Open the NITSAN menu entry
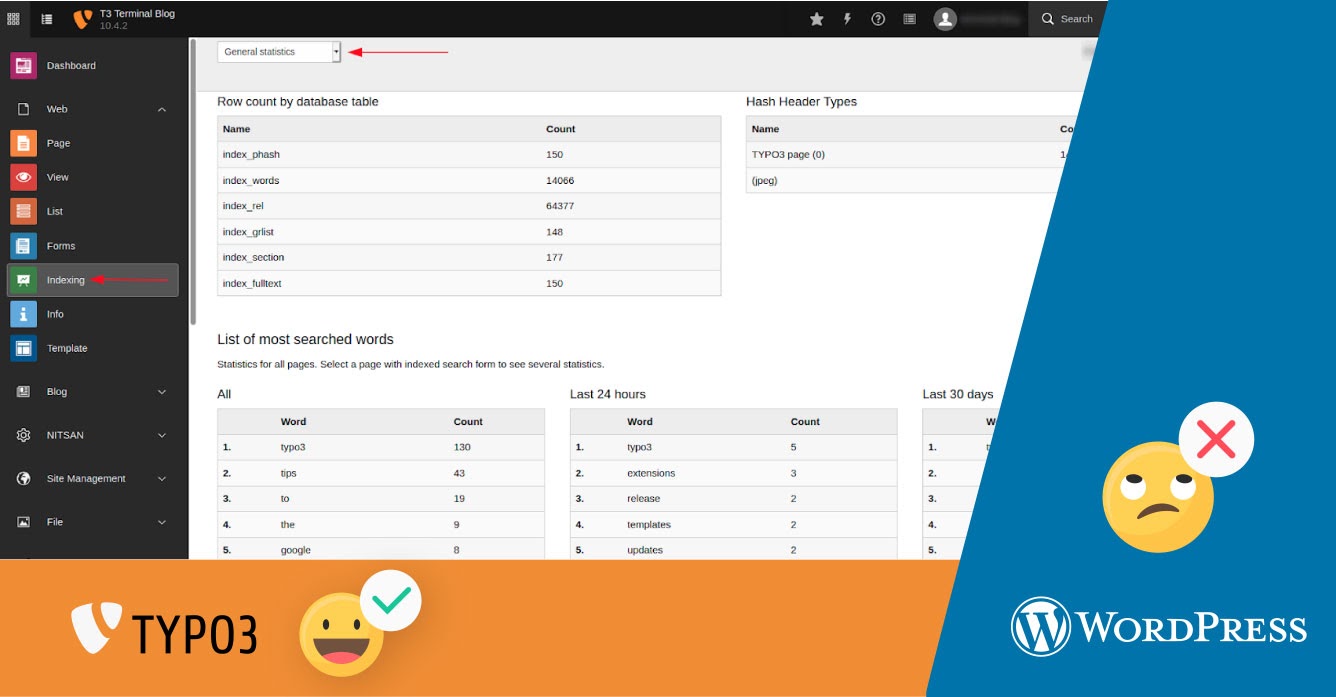Screen dimensions: 1336x697 coord(90,435)
